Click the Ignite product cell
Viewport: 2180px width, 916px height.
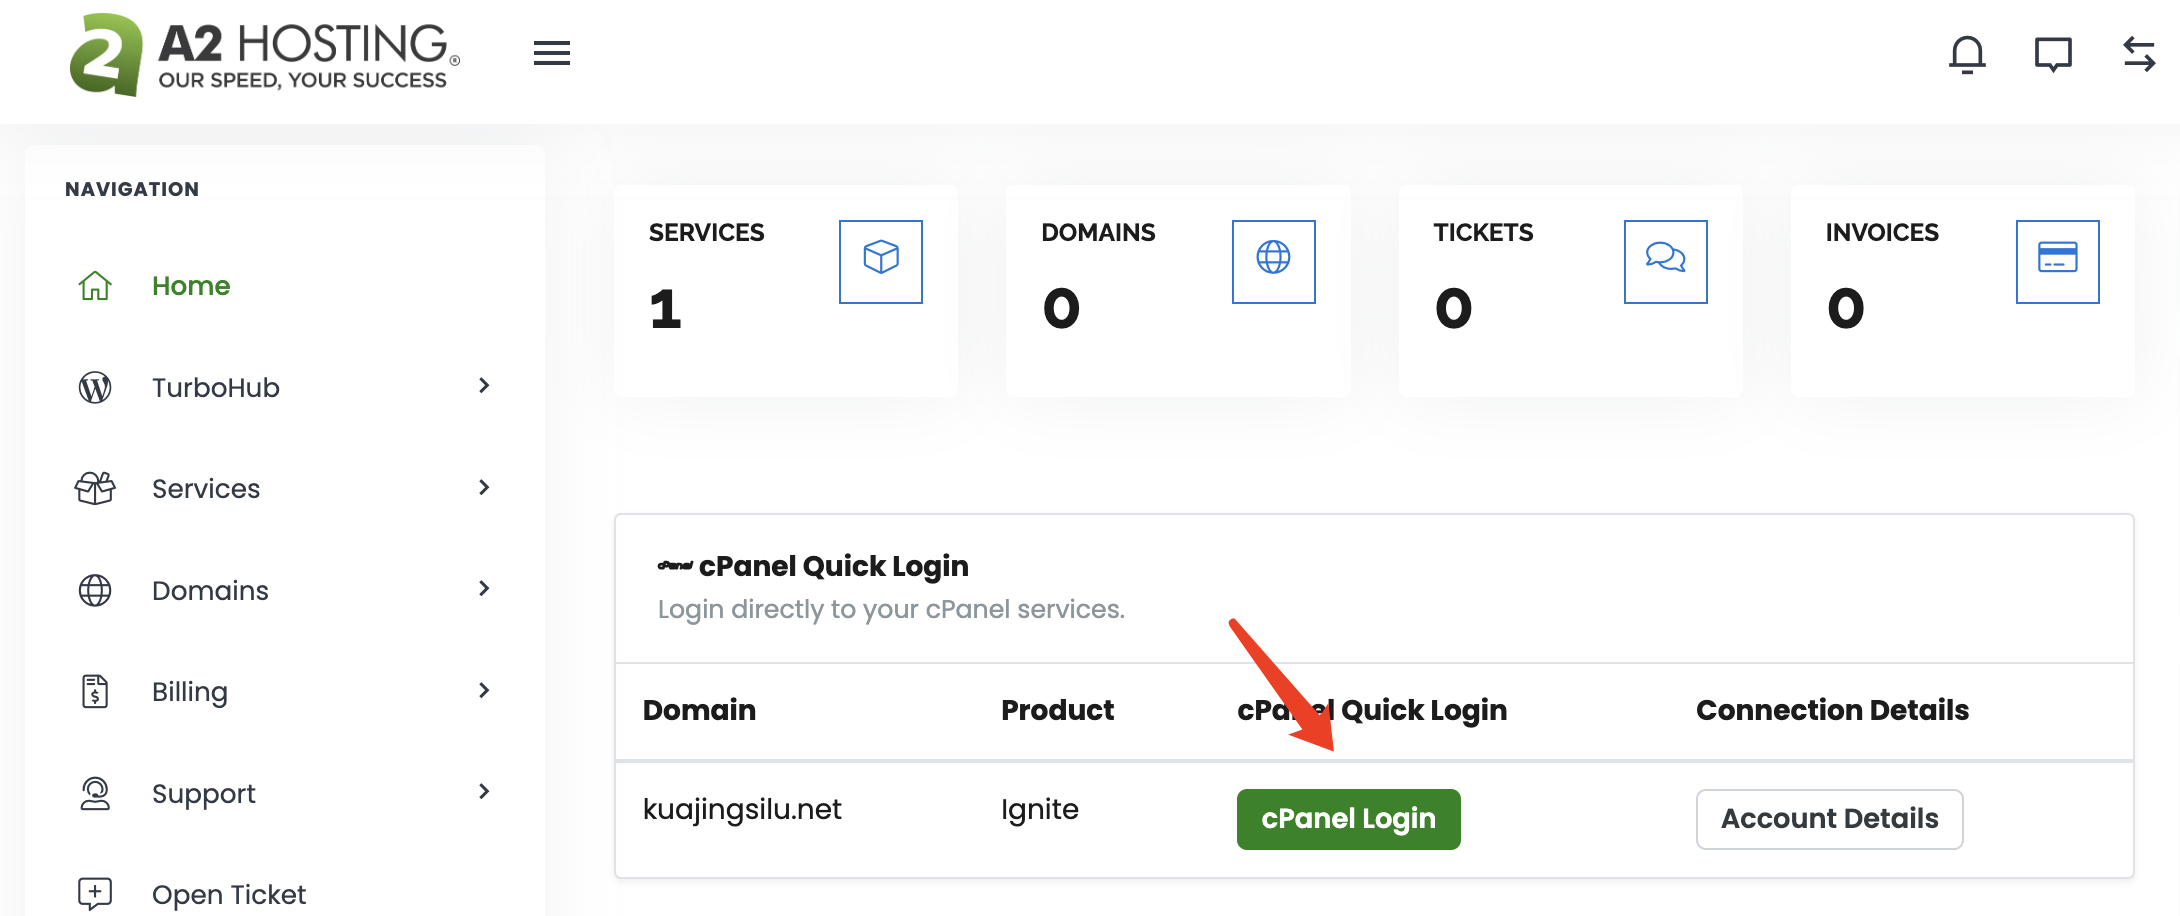[x=1040, y=809]
